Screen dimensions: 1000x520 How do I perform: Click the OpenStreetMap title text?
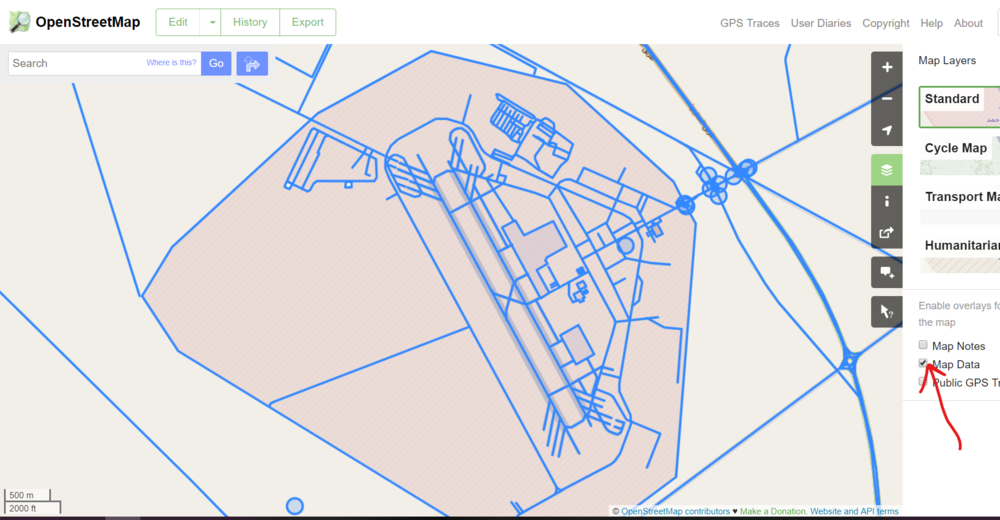87,22
